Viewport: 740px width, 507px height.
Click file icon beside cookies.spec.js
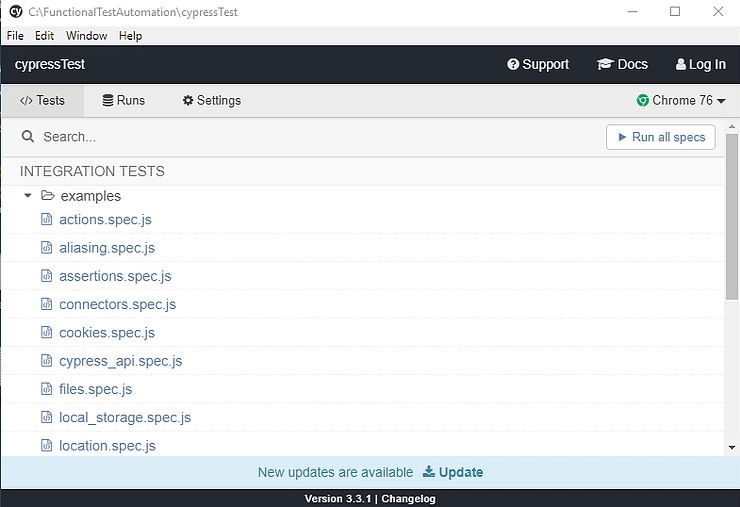point(46,332)
